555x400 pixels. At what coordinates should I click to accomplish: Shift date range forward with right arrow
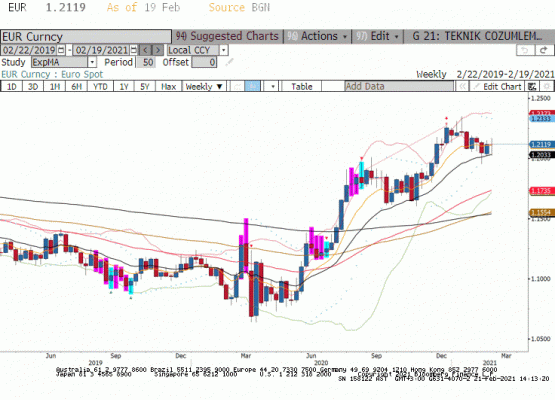[x=158, y=50]
